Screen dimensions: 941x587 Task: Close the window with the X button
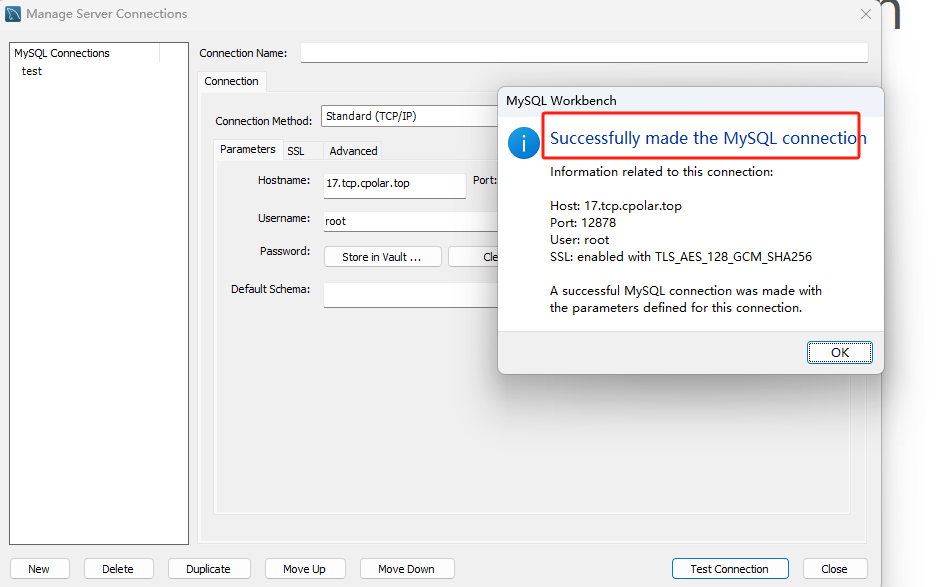(x=865, y=14)
